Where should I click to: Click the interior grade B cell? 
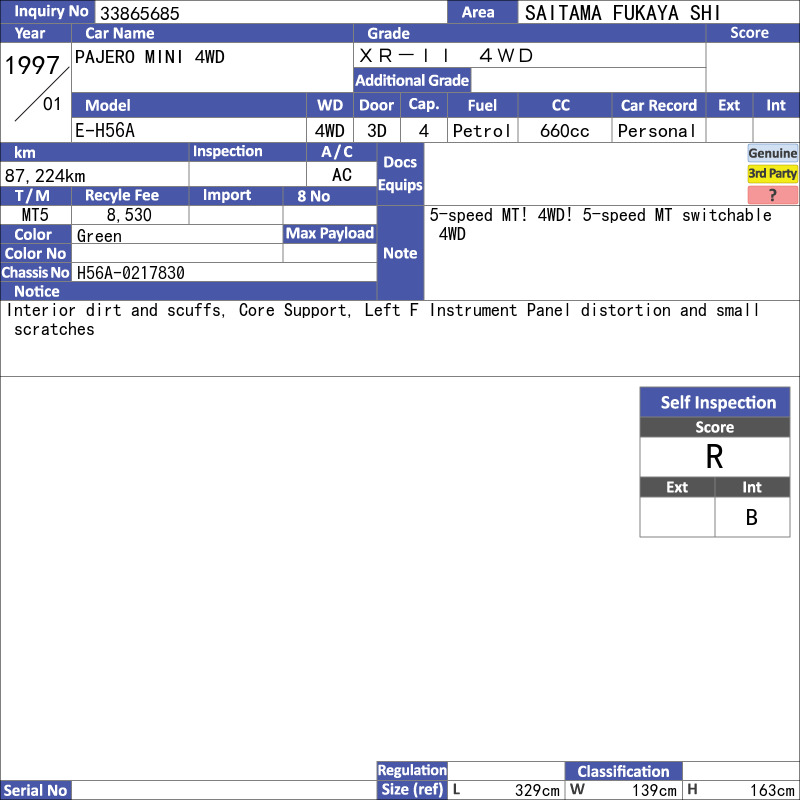752,517
